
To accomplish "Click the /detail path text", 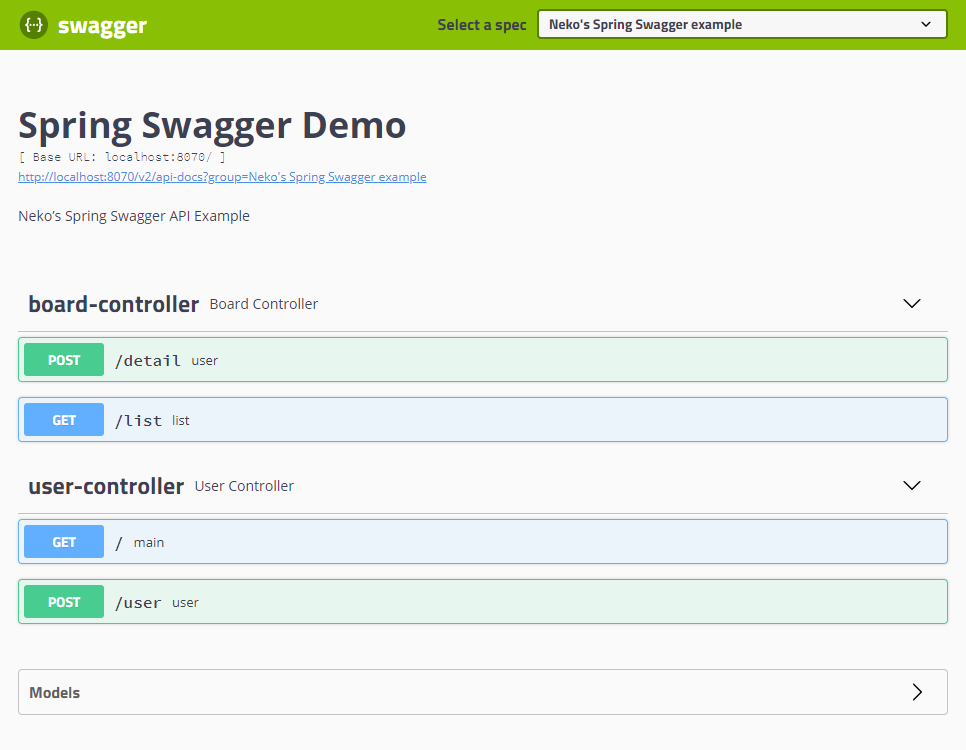I will [x=148, y=361].
